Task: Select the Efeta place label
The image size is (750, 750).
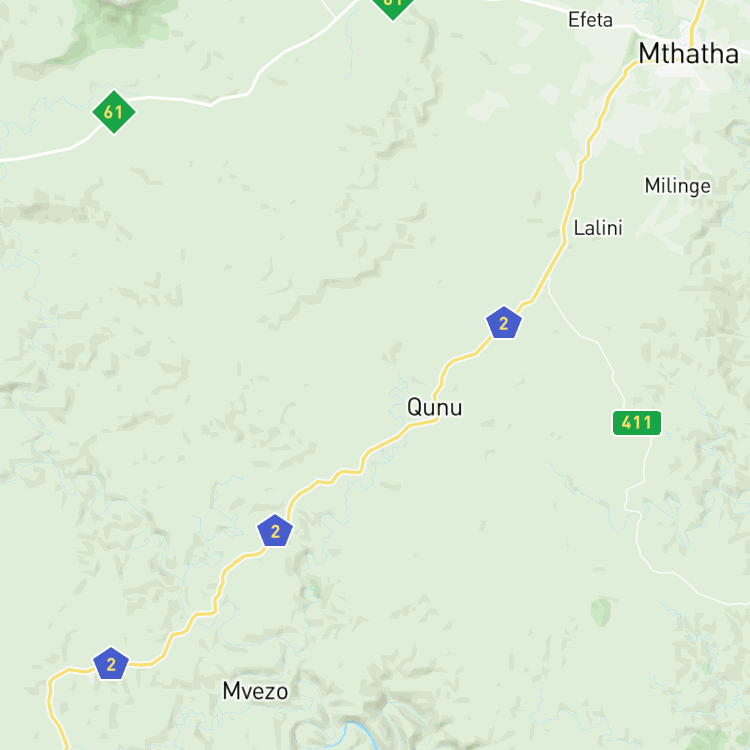Action: 590,20
